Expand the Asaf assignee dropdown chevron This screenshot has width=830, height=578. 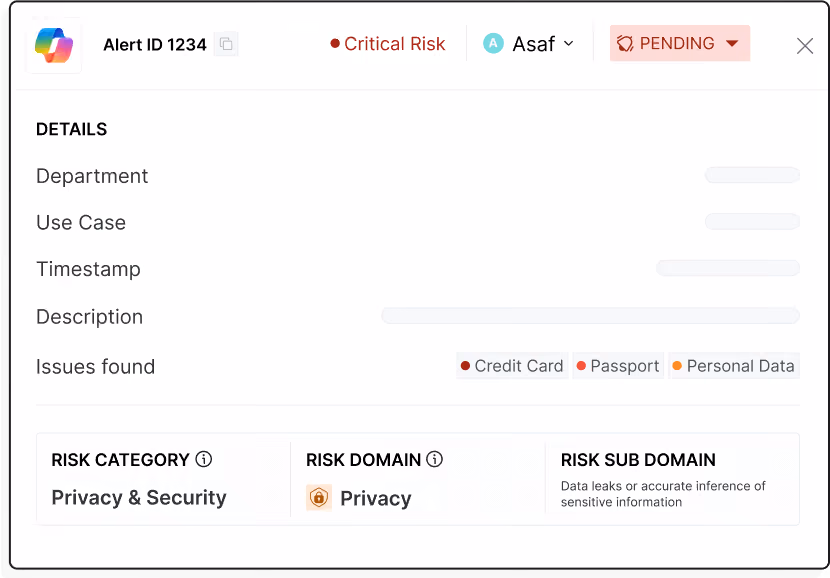pos(569,43)
